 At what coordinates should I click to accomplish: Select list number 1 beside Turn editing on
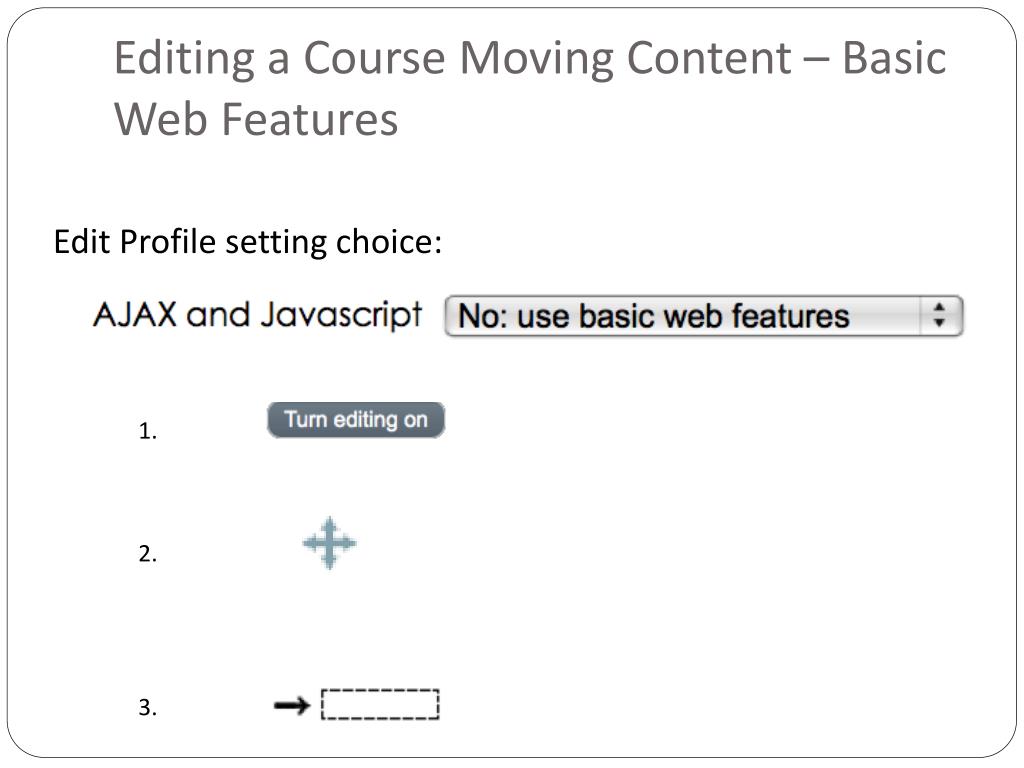(148, 433)
